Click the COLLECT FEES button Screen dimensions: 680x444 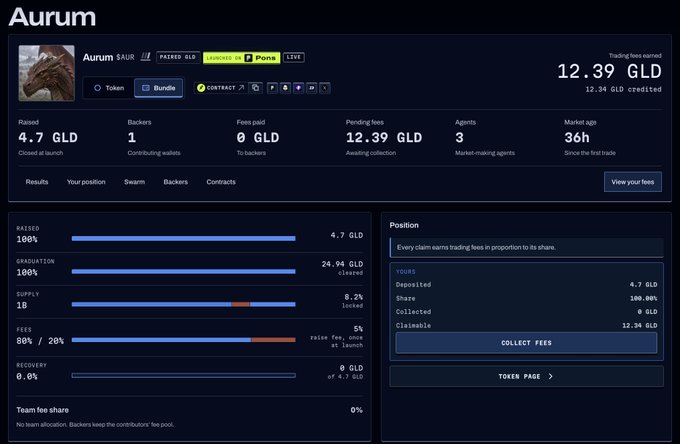526,343
